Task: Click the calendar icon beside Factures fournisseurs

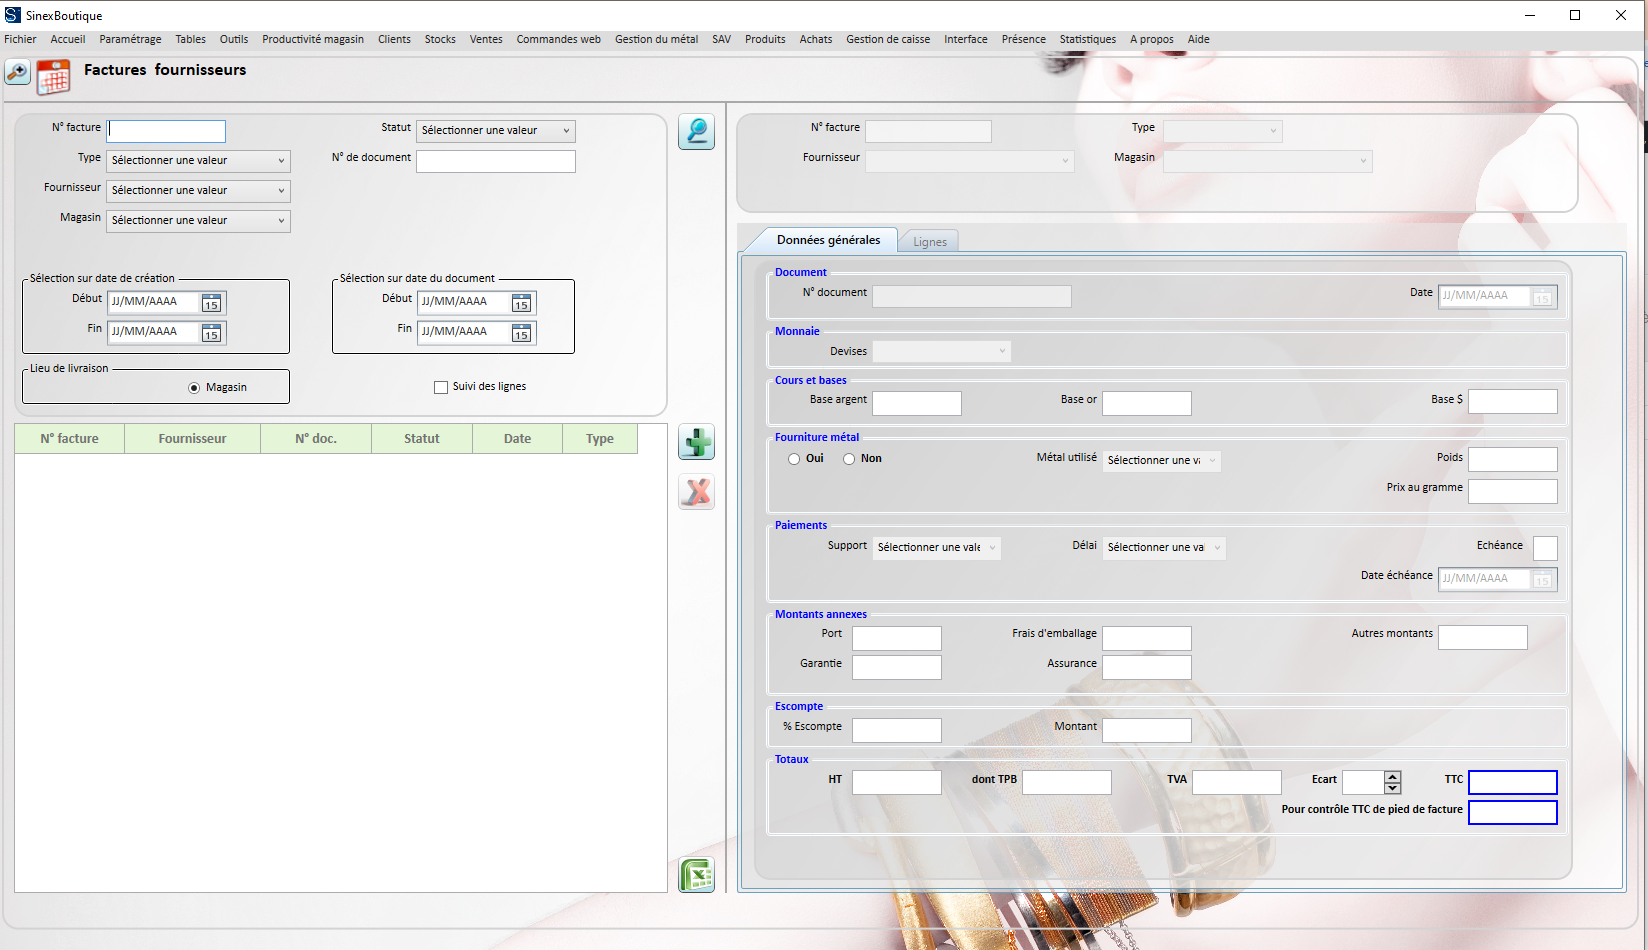Action: [x=53, y=77]
